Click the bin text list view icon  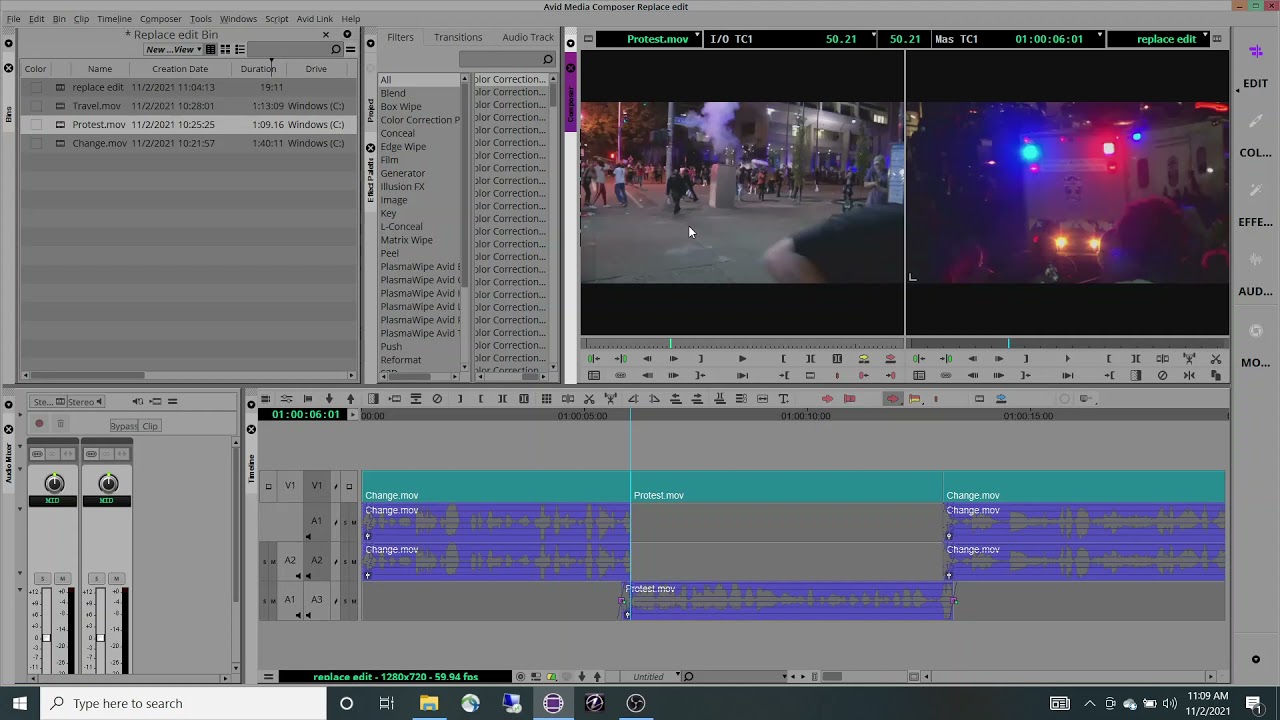210,49
